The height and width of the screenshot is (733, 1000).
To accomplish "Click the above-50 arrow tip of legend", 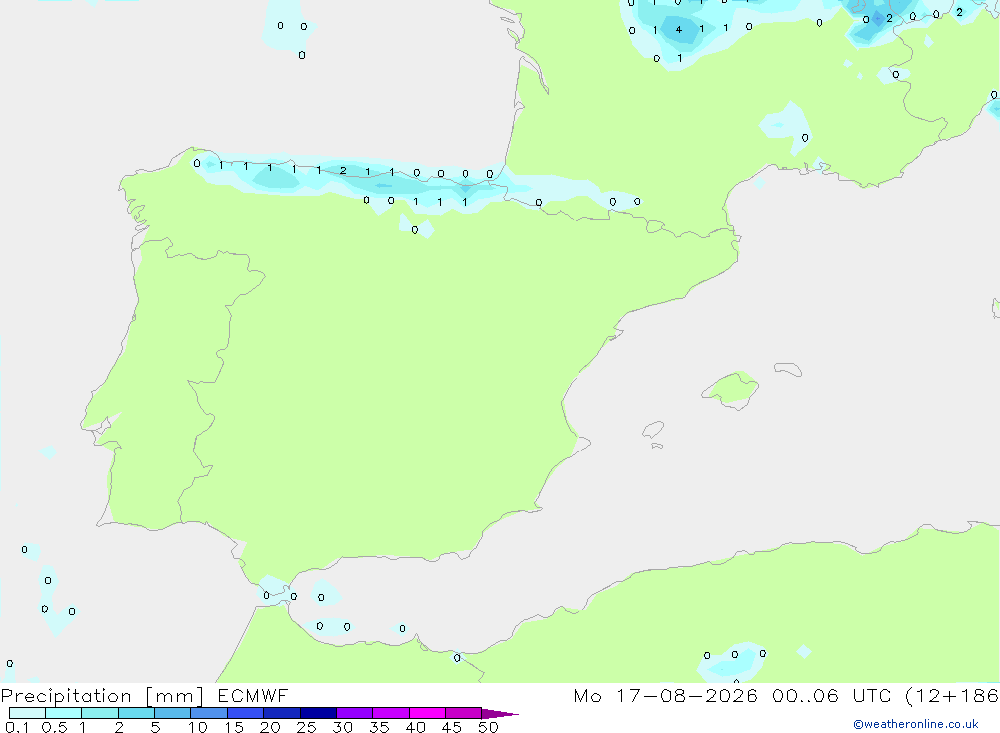I will 500,713.
